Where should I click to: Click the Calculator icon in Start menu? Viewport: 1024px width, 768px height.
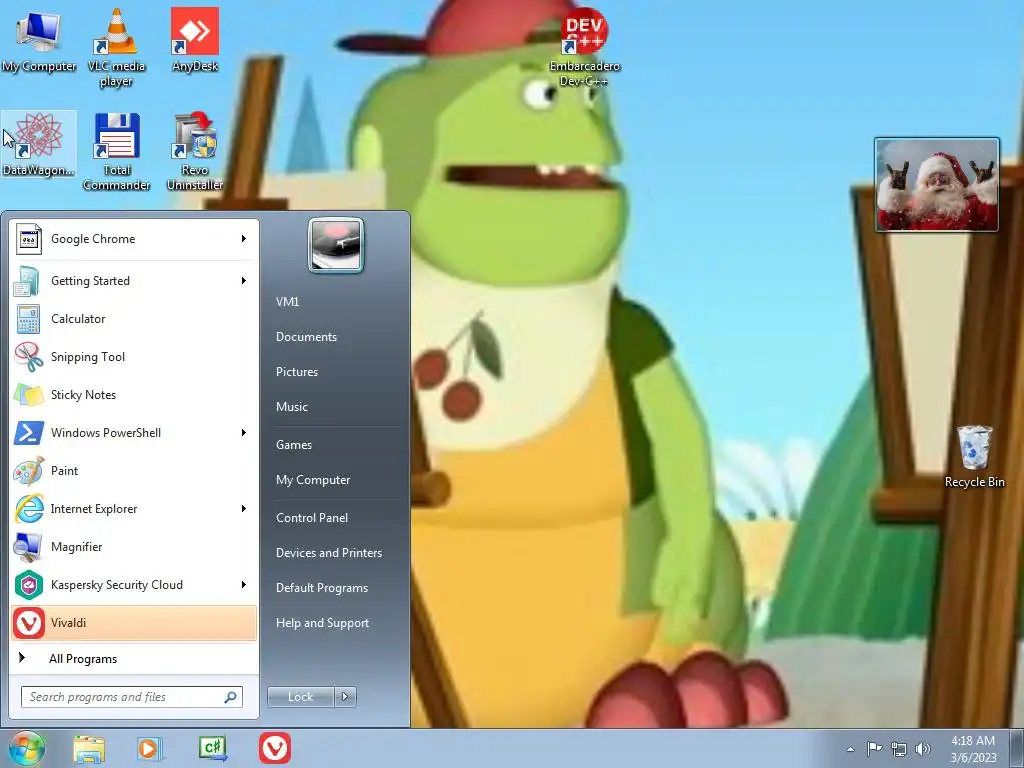coord(29,319)
